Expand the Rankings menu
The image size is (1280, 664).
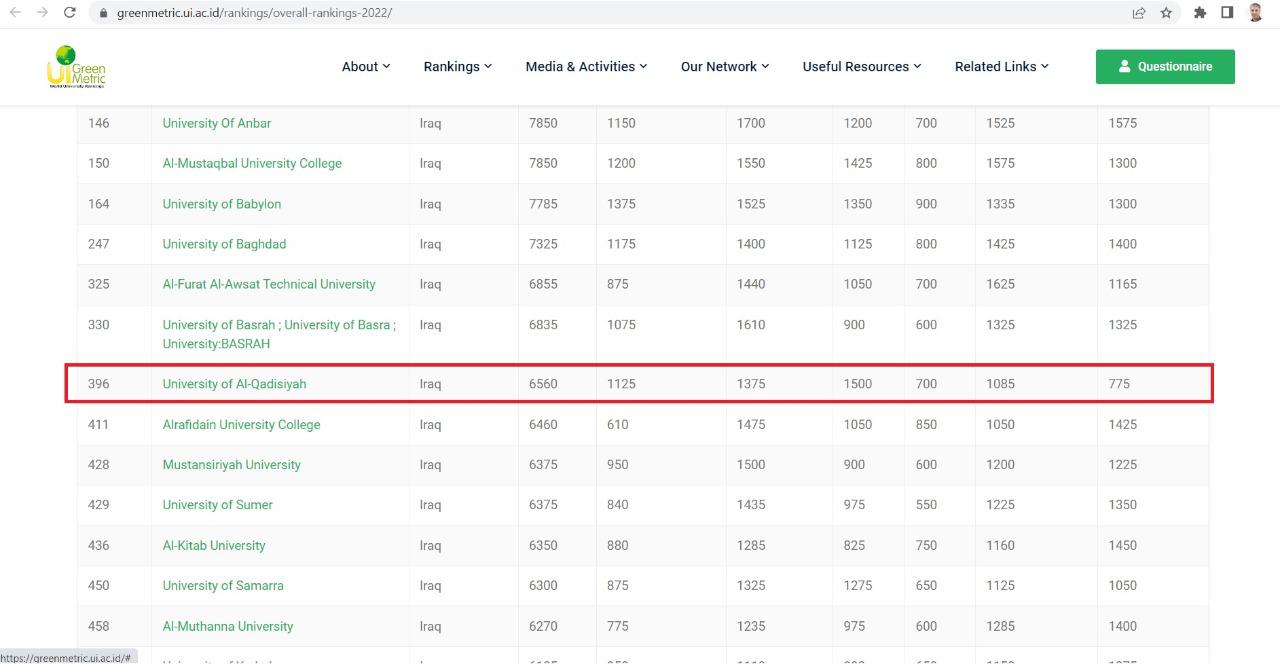[458, 66]
